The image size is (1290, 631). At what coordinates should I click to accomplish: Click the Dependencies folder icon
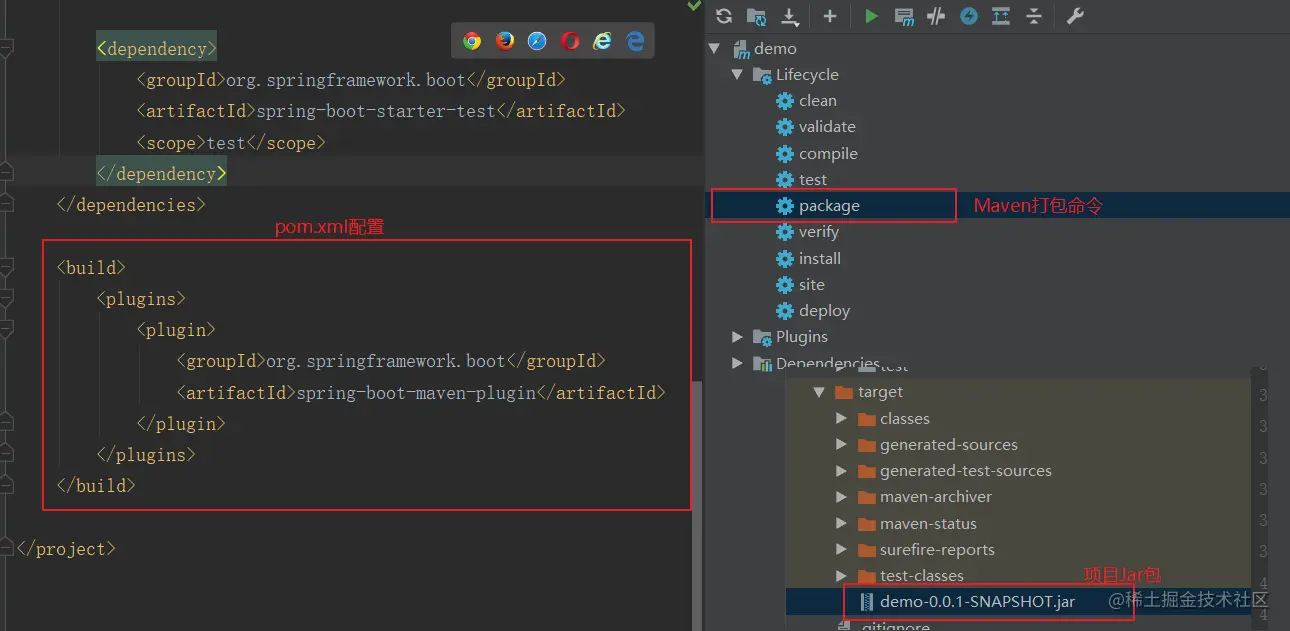coord(762,363)
